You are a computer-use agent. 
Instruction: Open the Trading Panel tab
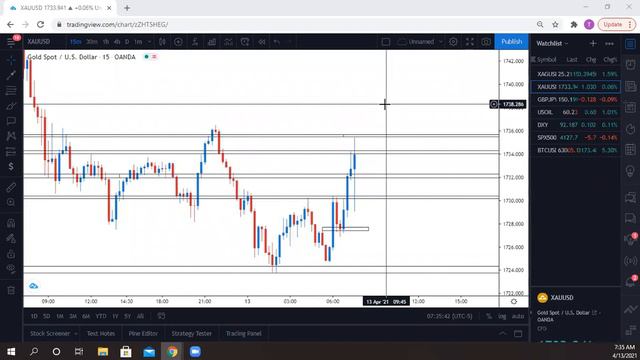[x=244, y=333]
